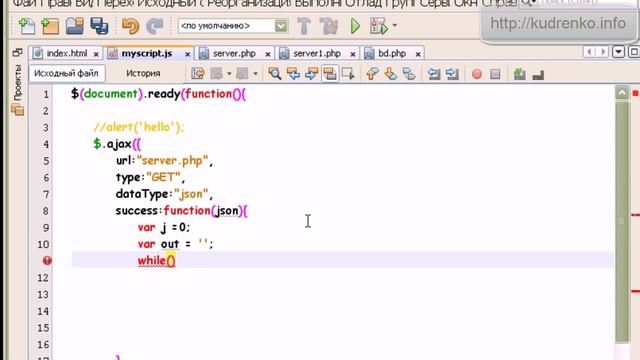Click the url:"server.php" line of code
Image resolution: width=640 pixels, height=360 pixels.
164,161
